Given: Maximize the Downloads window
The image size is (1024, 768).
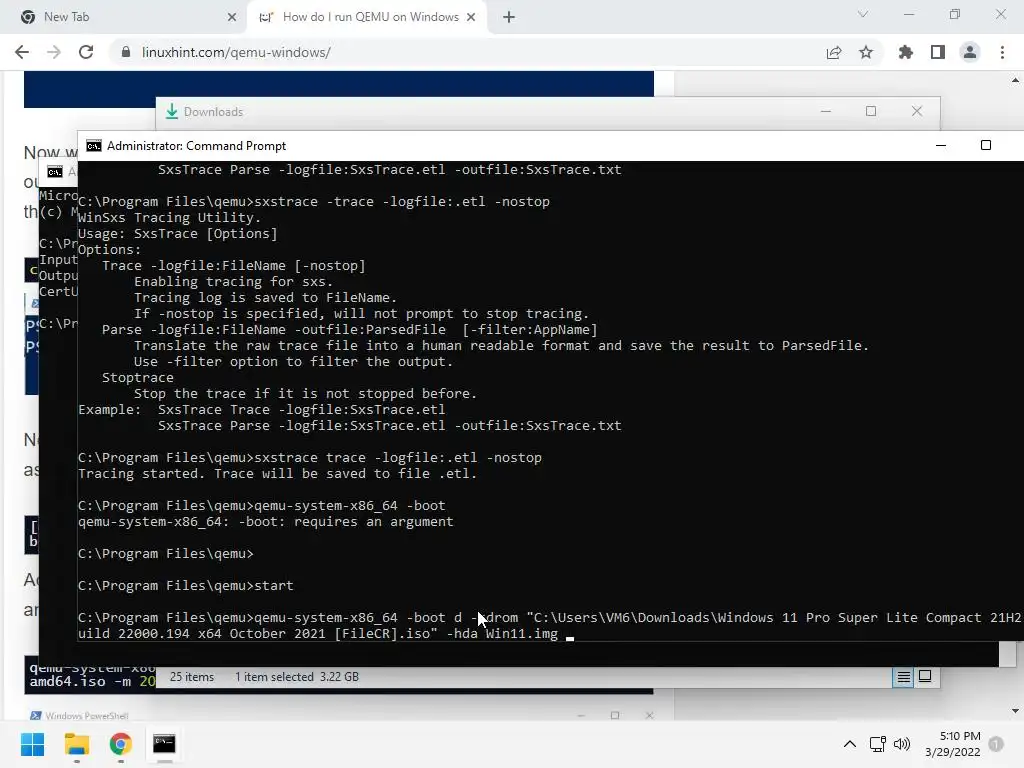Looking at the screenshot, I should pos(871,112).
